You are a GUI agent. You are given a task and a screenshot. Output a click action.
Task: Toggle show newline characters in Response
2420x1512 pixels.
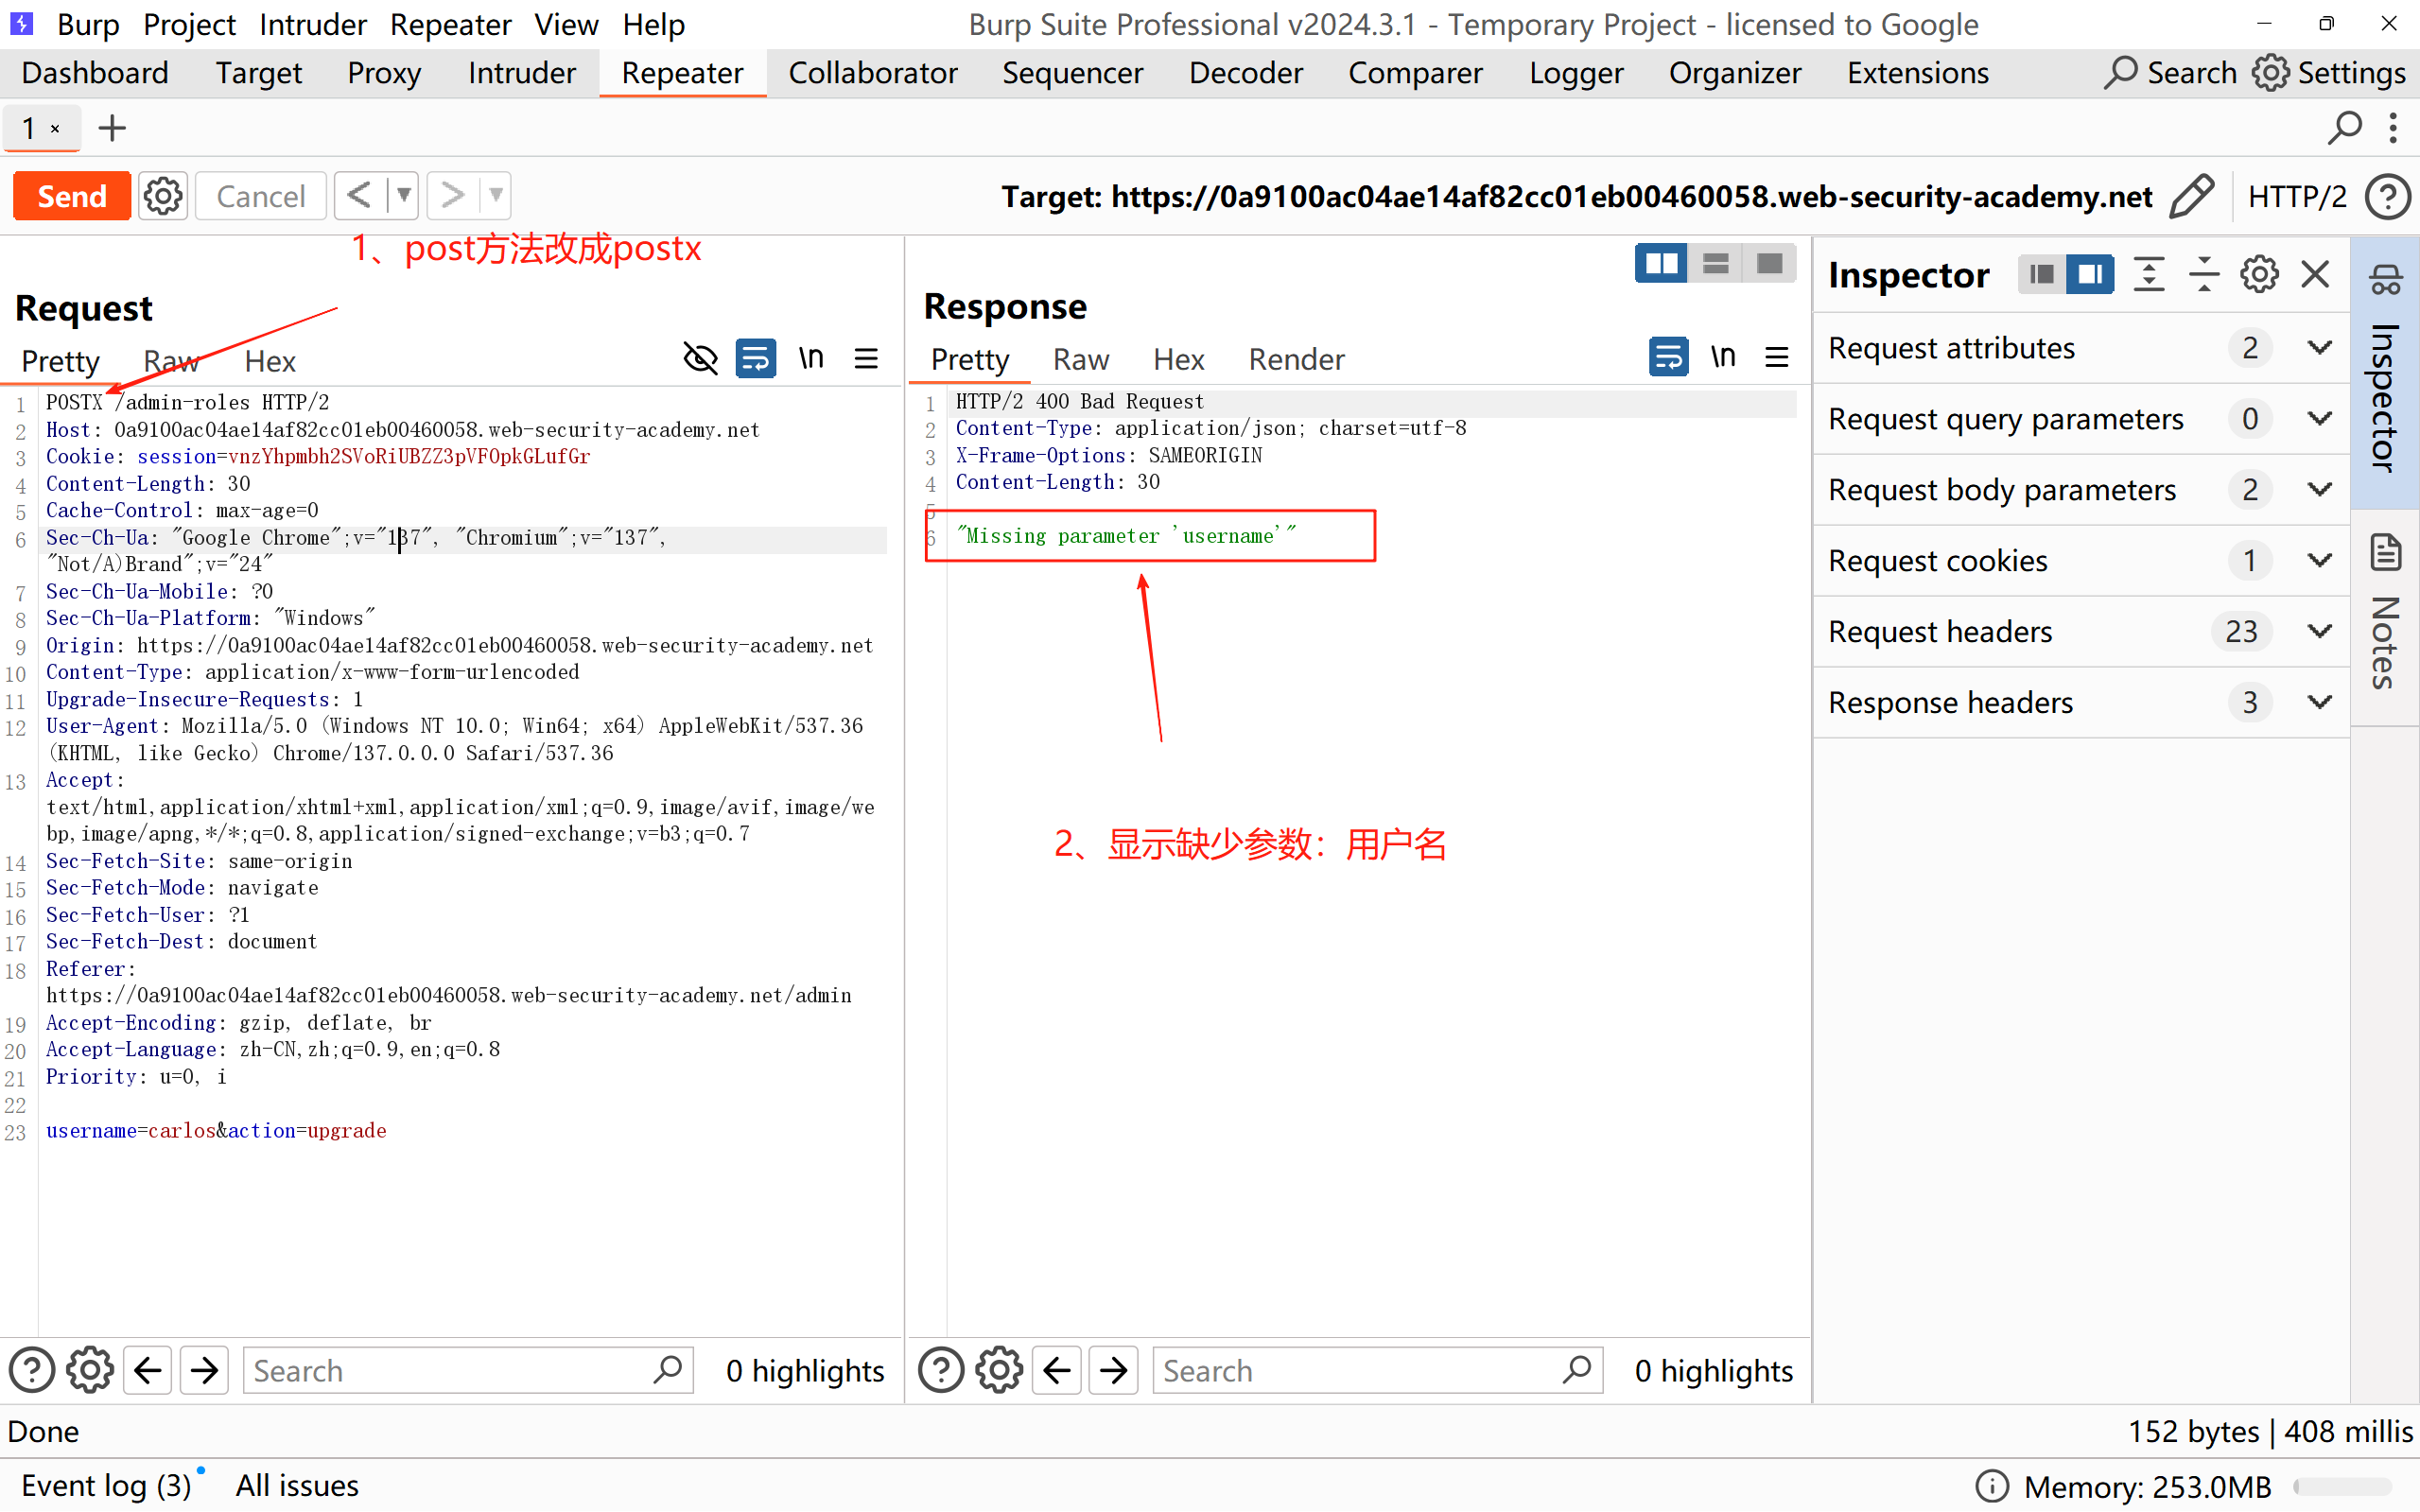(x=1722, y=357)
